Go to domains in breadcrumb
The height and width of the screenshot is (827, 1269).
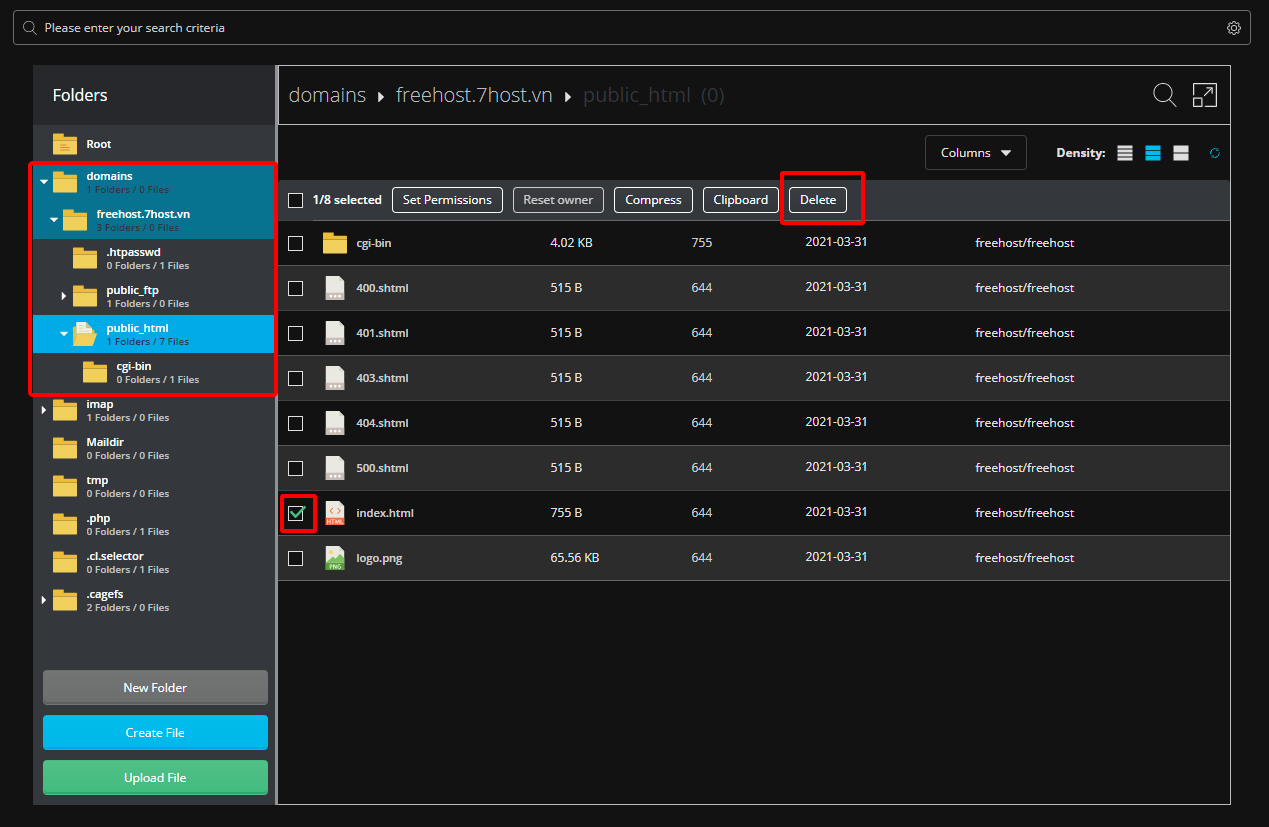[327, 95]
